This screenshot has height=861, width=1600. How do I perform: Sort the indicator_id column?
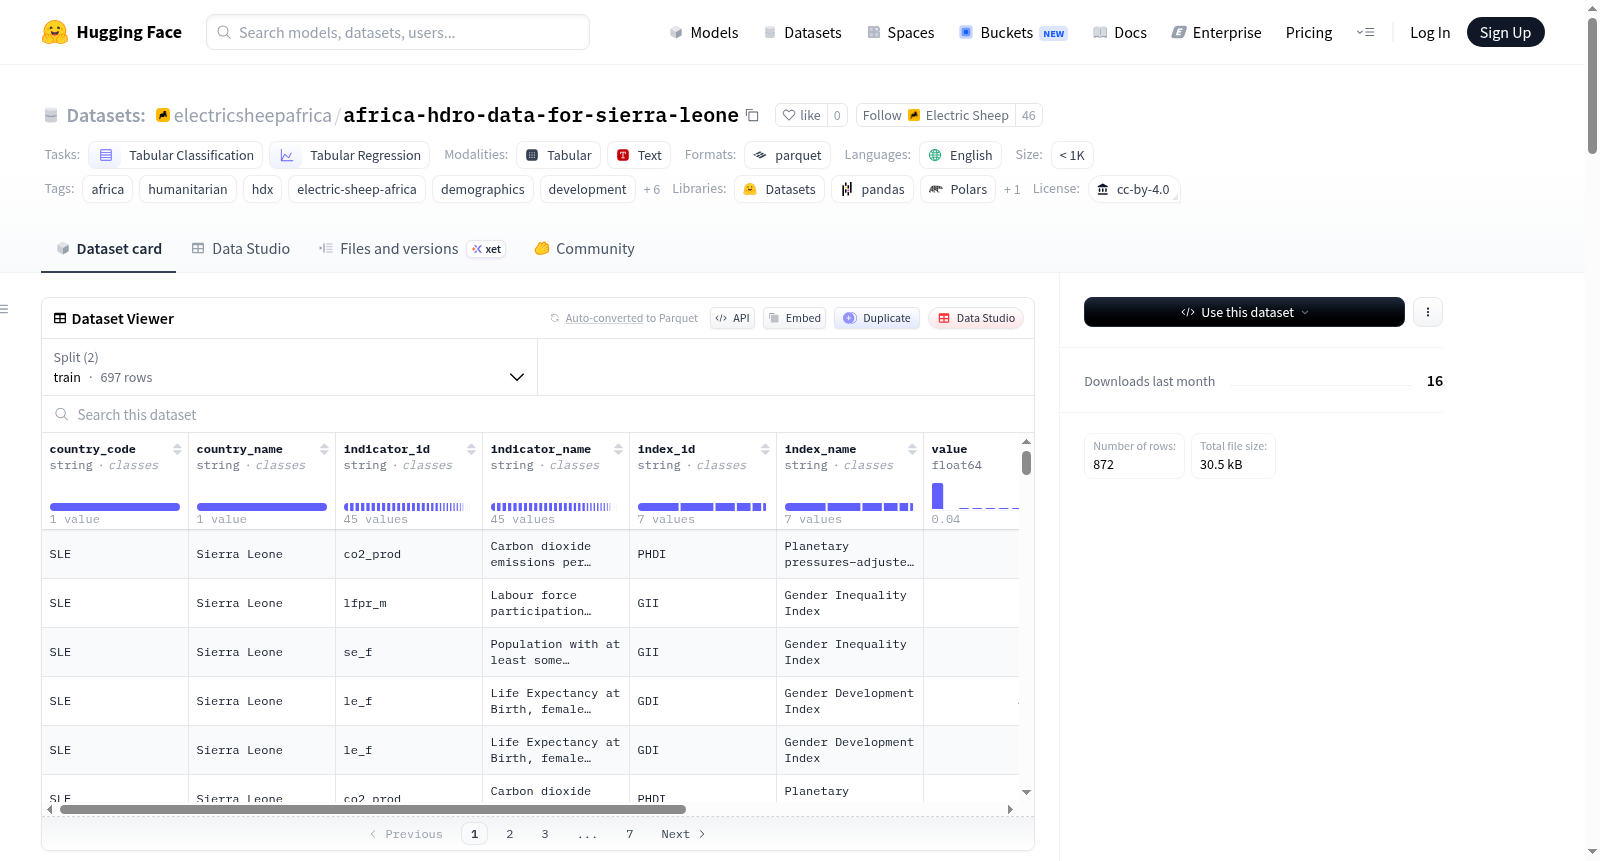coord(471,449)
